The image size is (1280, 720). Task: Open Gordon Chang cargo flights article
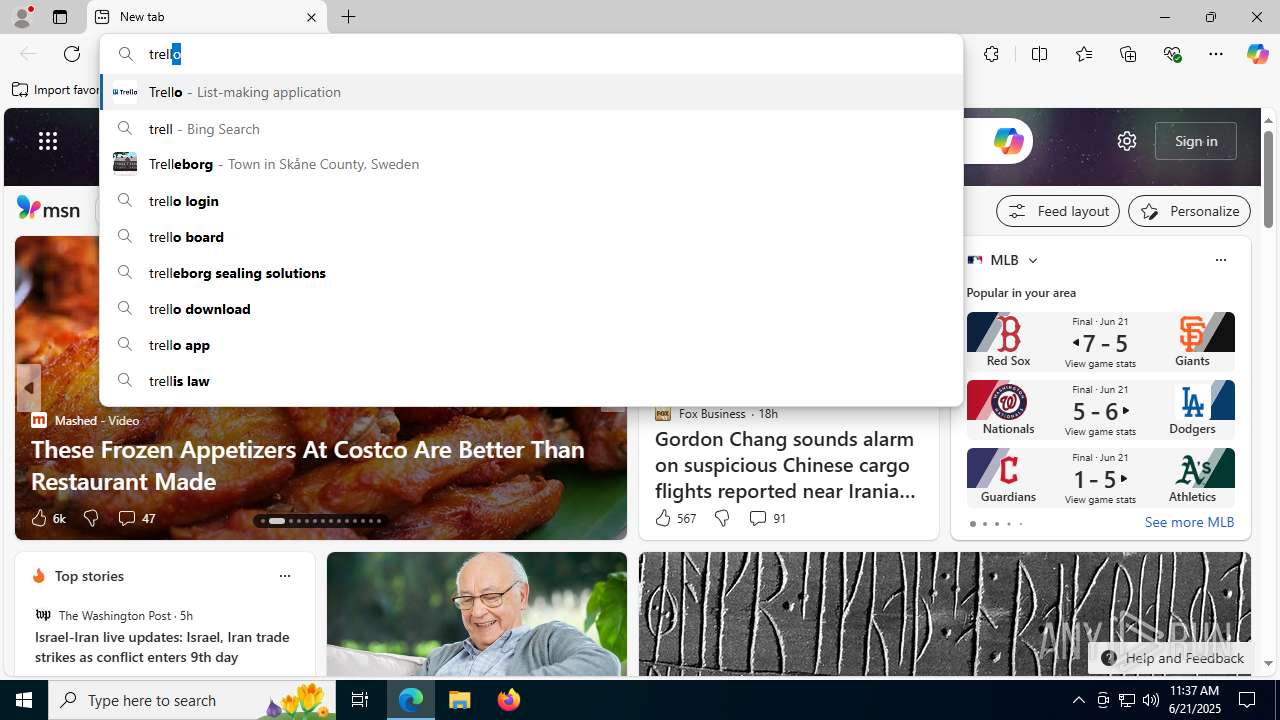(785, 465)
